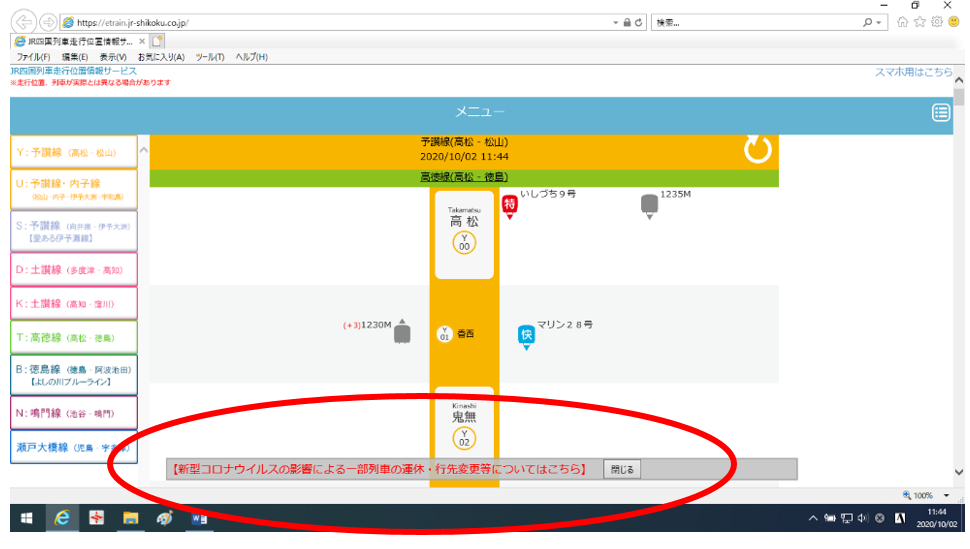The image size is (970, 549).
Task: Click the 高松 Y00 station box
Action: (x=464, y=235)
